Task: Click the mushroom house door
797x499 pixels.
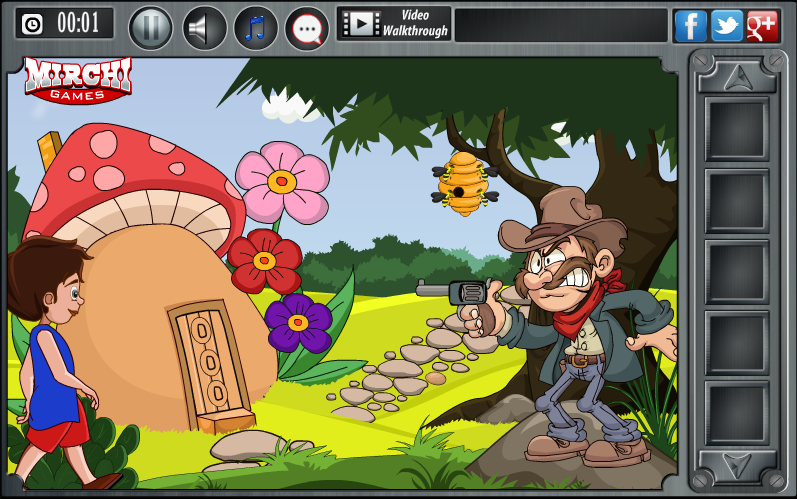Action: click(x=211, y=363)
